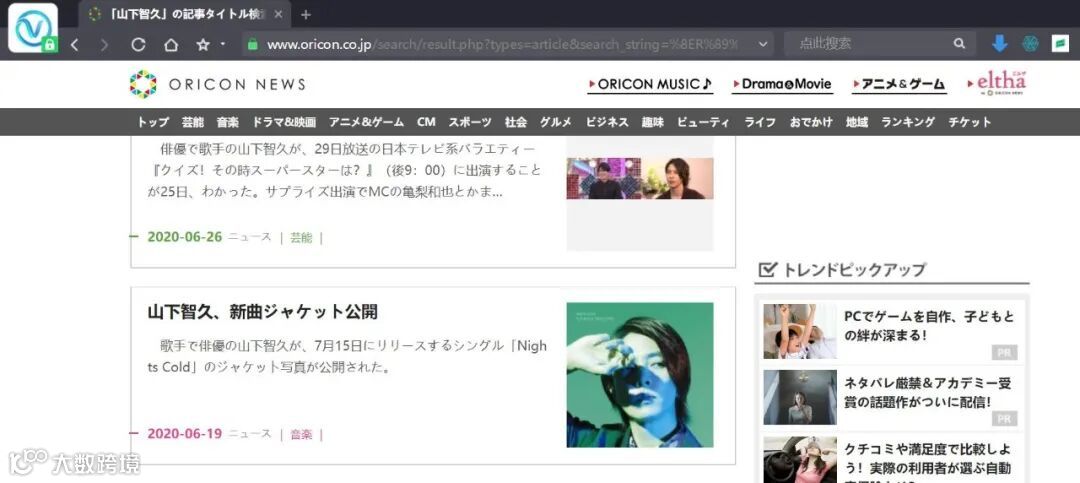1080x483 pixels.
Task: Open the TV show article thumbnail
Action: (x=640, y=178)
